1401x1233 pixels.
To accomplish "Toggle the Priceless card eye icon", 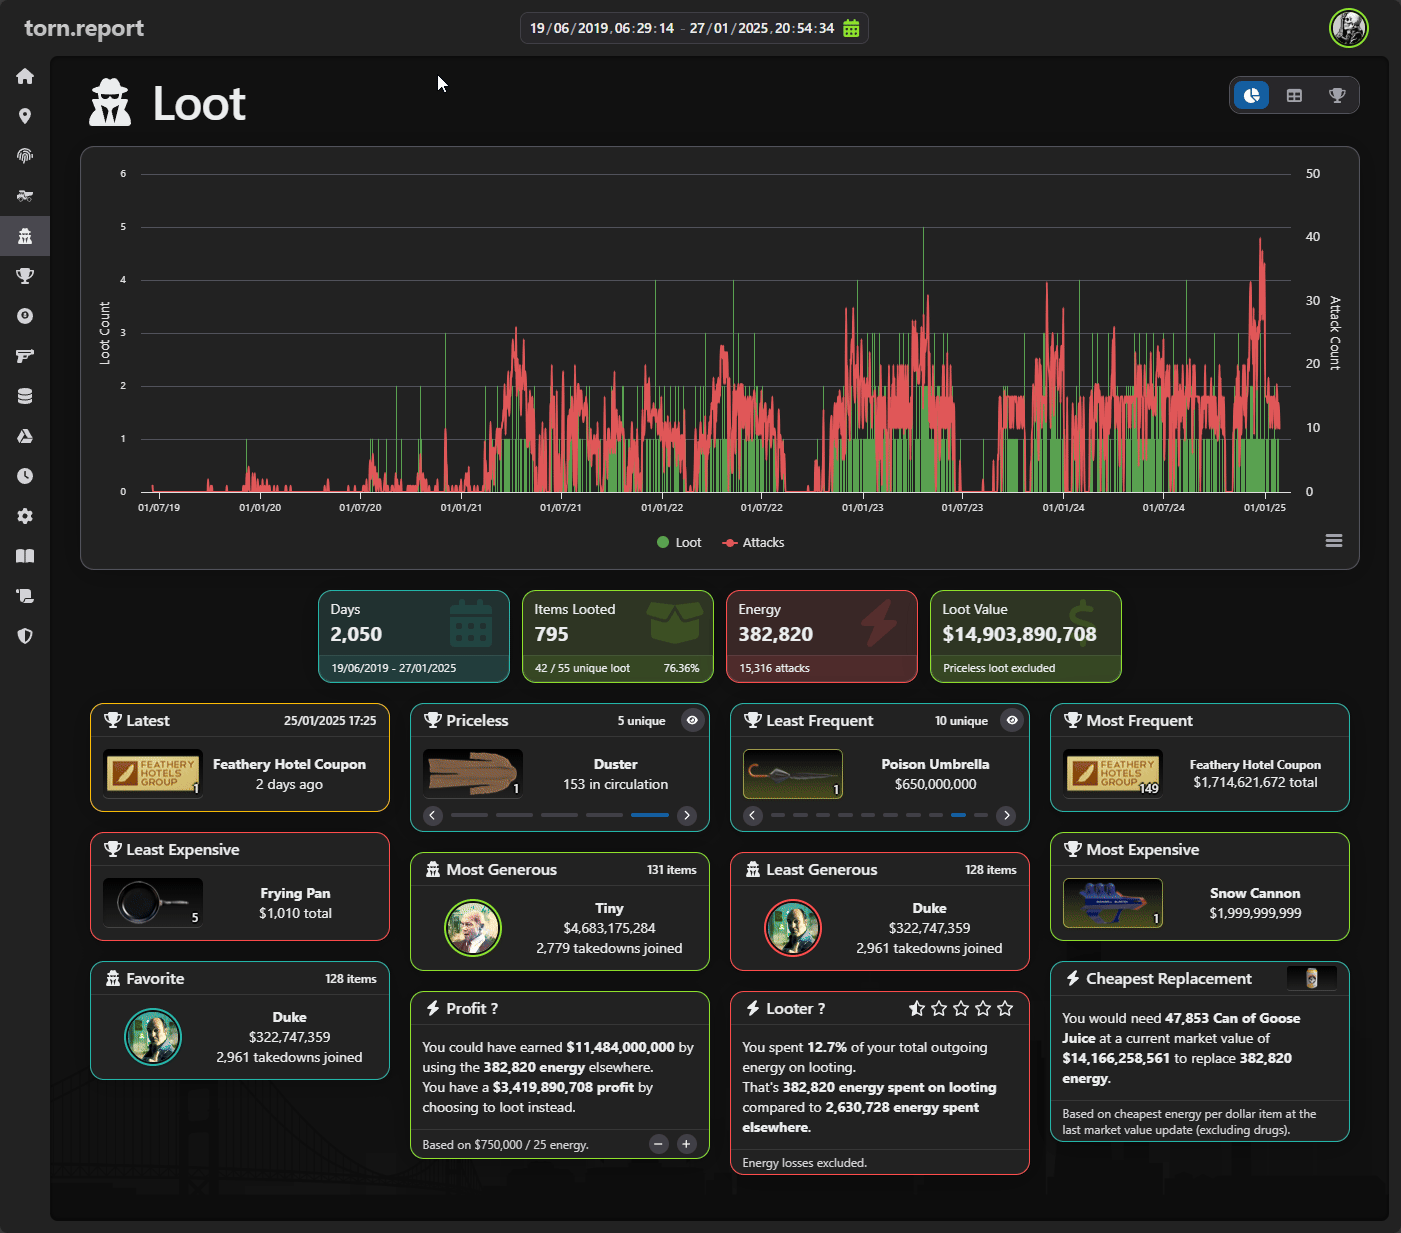I will (x=692, y=720).
